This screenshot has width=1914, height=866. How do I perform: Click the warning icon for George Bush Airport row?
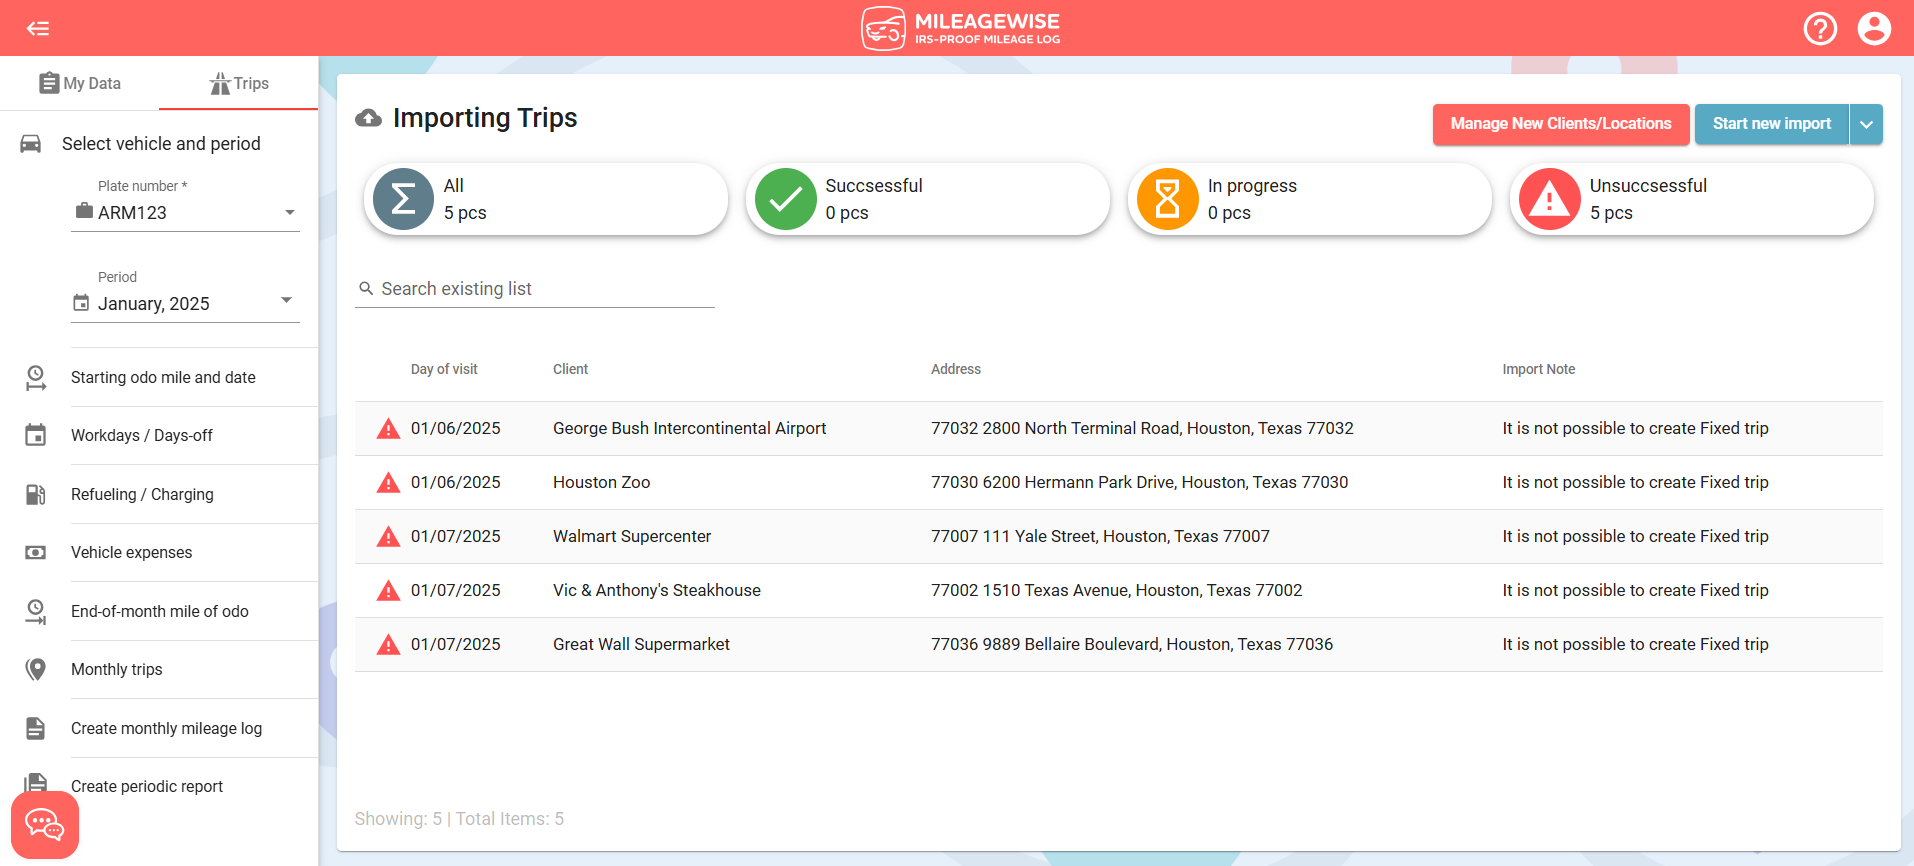[388, 429]
